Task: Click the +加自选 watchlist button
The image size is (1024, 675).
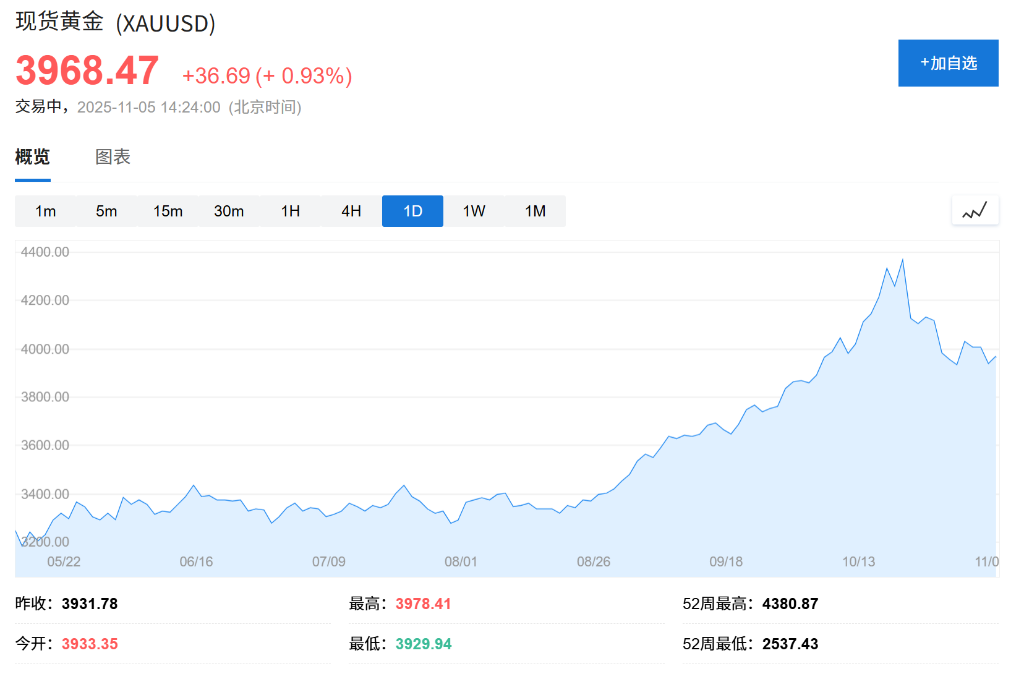Action: (x=948, y=62)
